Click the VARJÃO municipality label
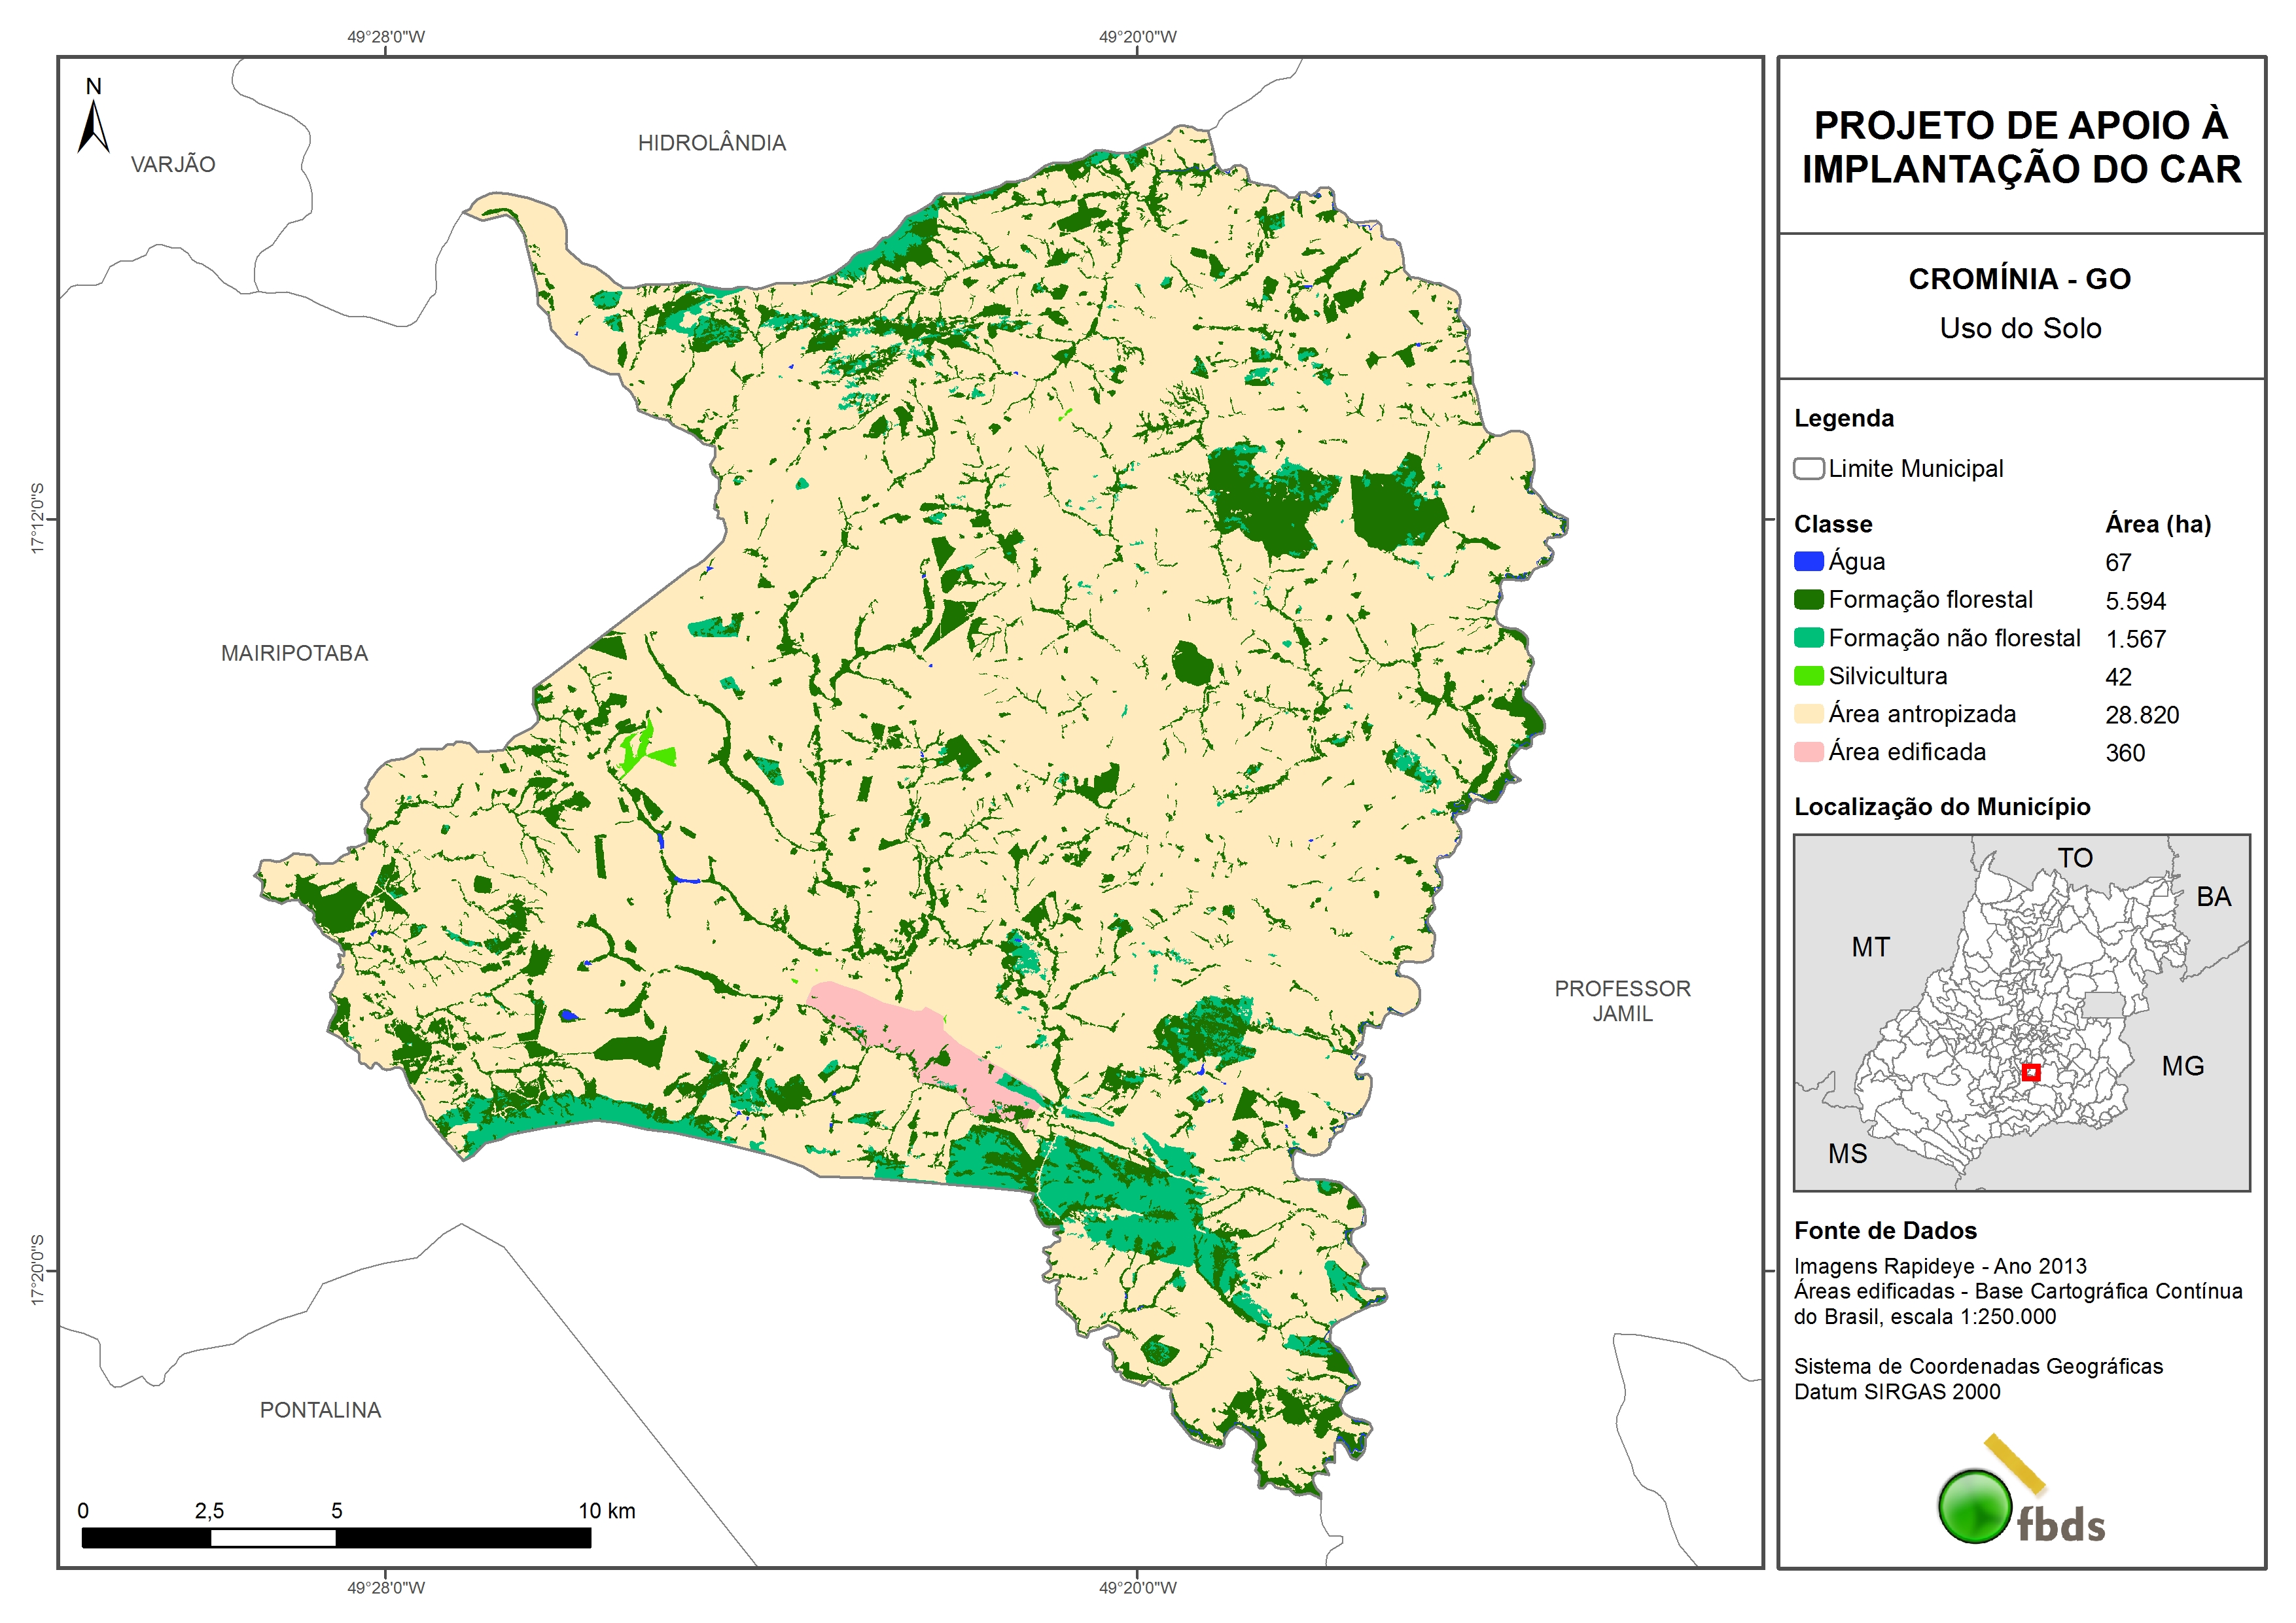2296x1623 pixels. click(x=173, y=164)
